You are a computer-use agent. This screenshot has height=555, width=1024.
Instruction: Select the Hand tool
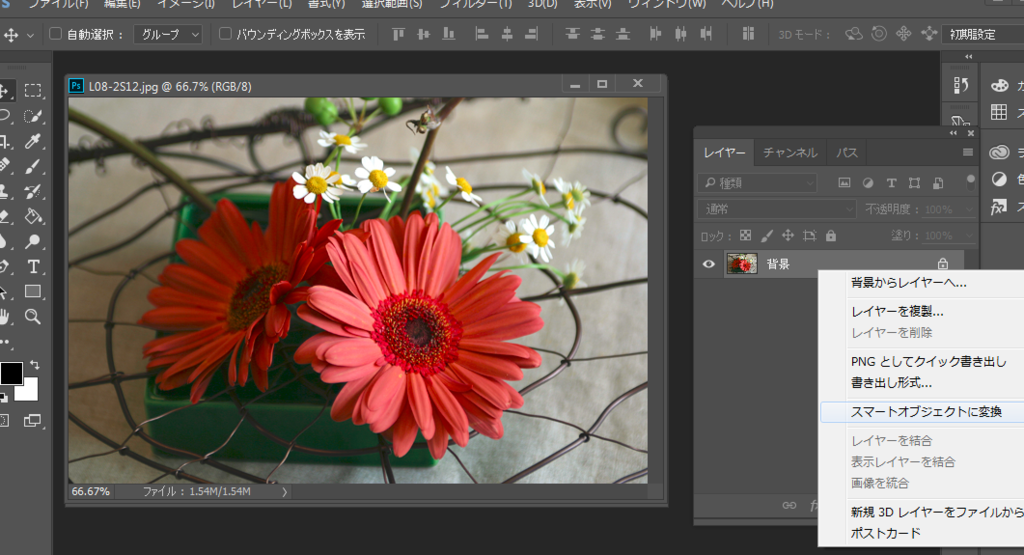pyautogui.click(x=4, y=316)
